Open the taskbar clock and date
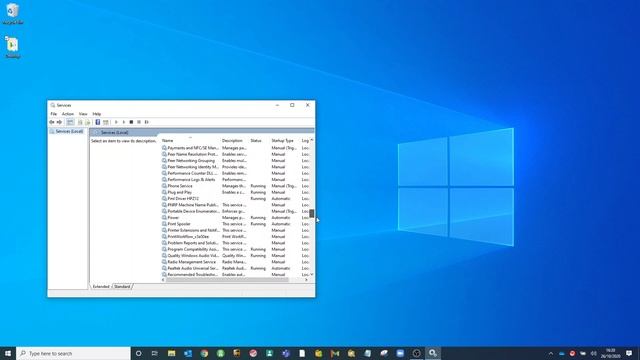This screenshot has height=360, width=640. coord(610,353)
